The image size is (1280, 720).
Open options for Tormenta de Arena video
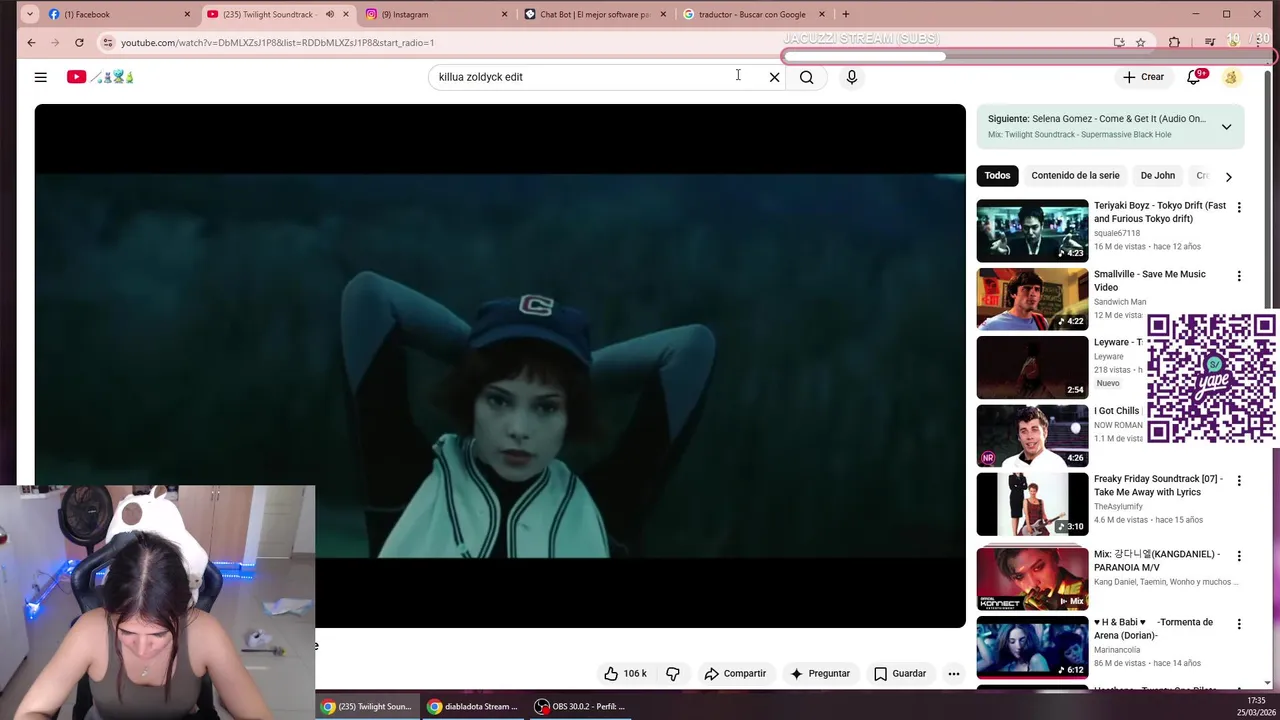coord(1239,624)
